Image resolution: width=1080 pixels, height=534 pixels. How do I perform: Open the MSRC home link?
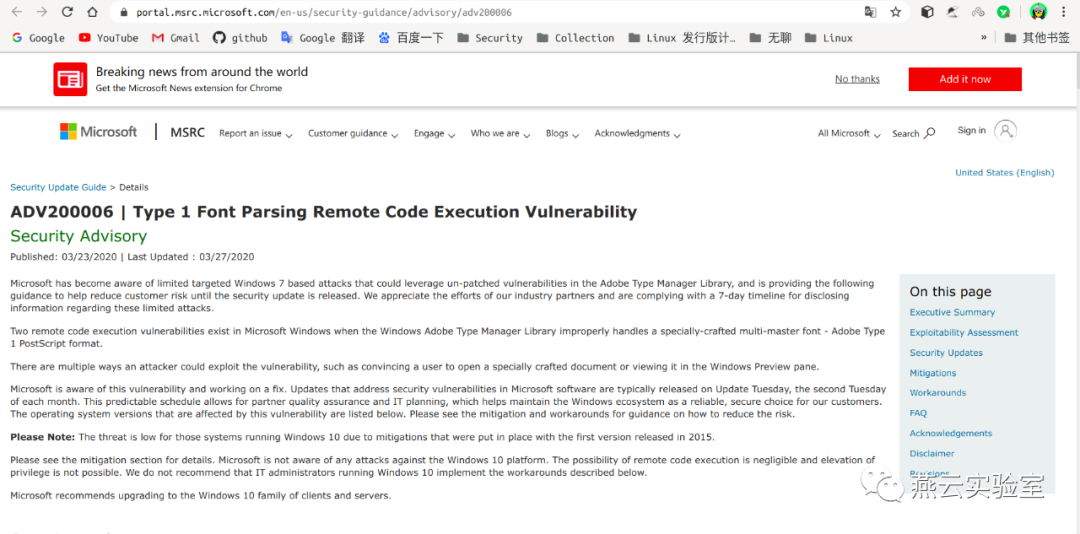click(x=187, y=133)
